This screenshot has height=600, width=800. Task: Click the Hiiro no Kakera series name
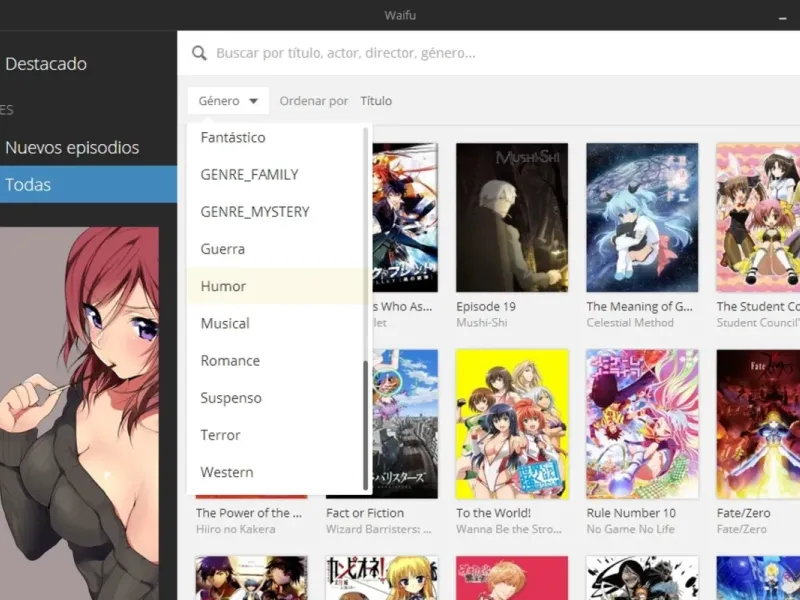point(235,529)
